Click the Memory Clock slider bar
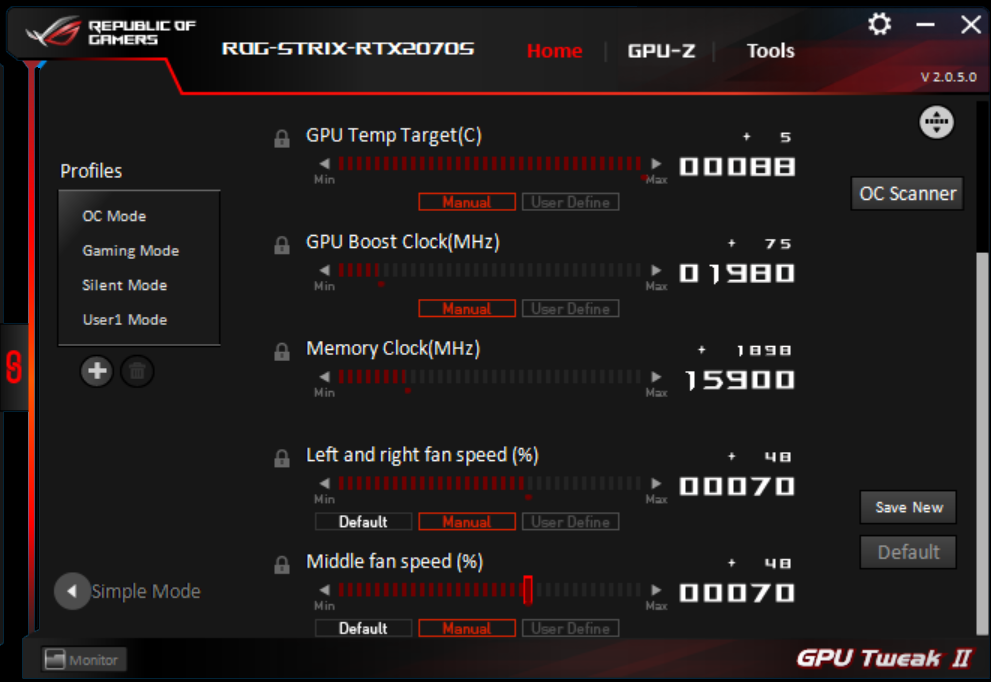Screen dimensions: 991x682 tap(490, 377)
